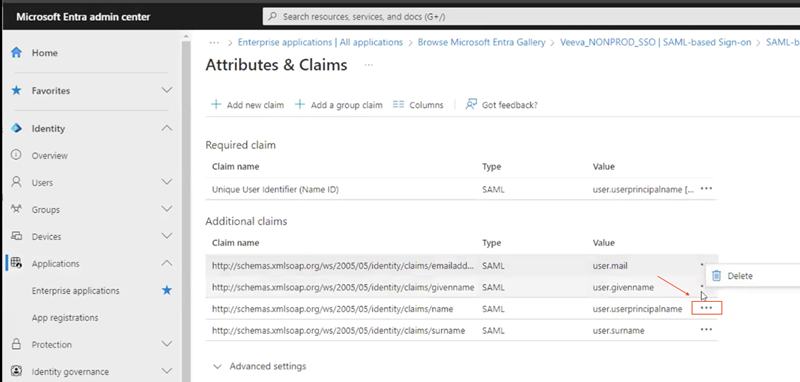800x382 pixels.
Task: Click the user.mail value cell
Action: point(610,266)
